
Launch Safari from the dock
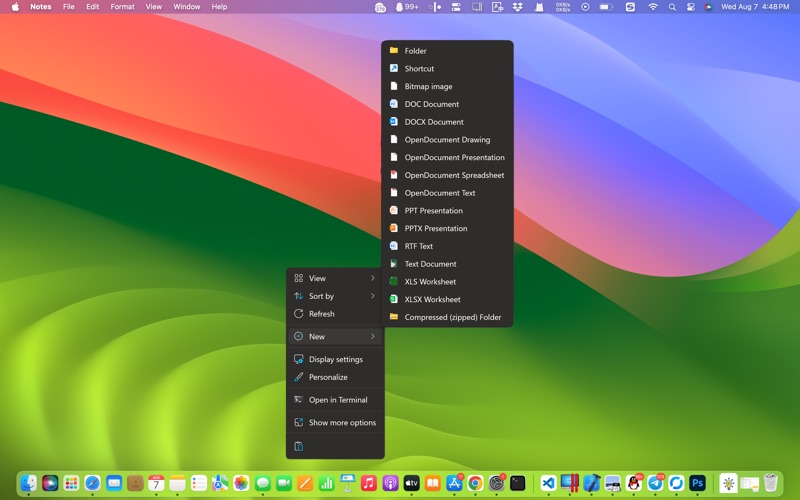pos(92,484)
